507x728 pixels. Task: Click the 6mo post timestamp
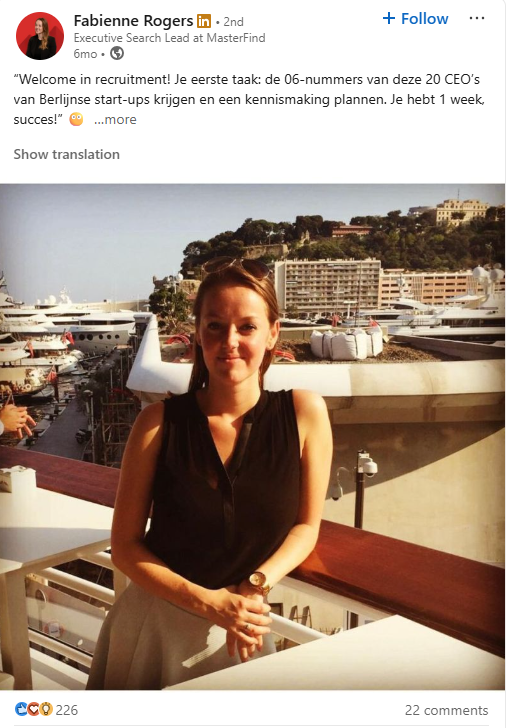(85, 54)
